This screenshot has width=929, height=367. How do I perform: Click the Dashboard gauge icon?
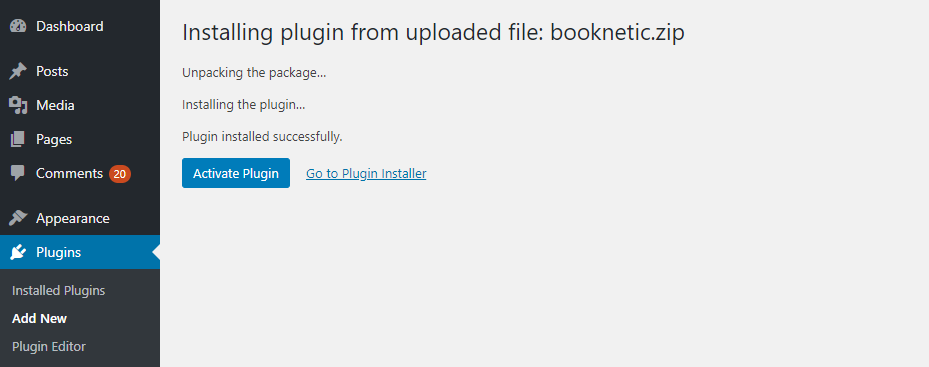(18, 26)
